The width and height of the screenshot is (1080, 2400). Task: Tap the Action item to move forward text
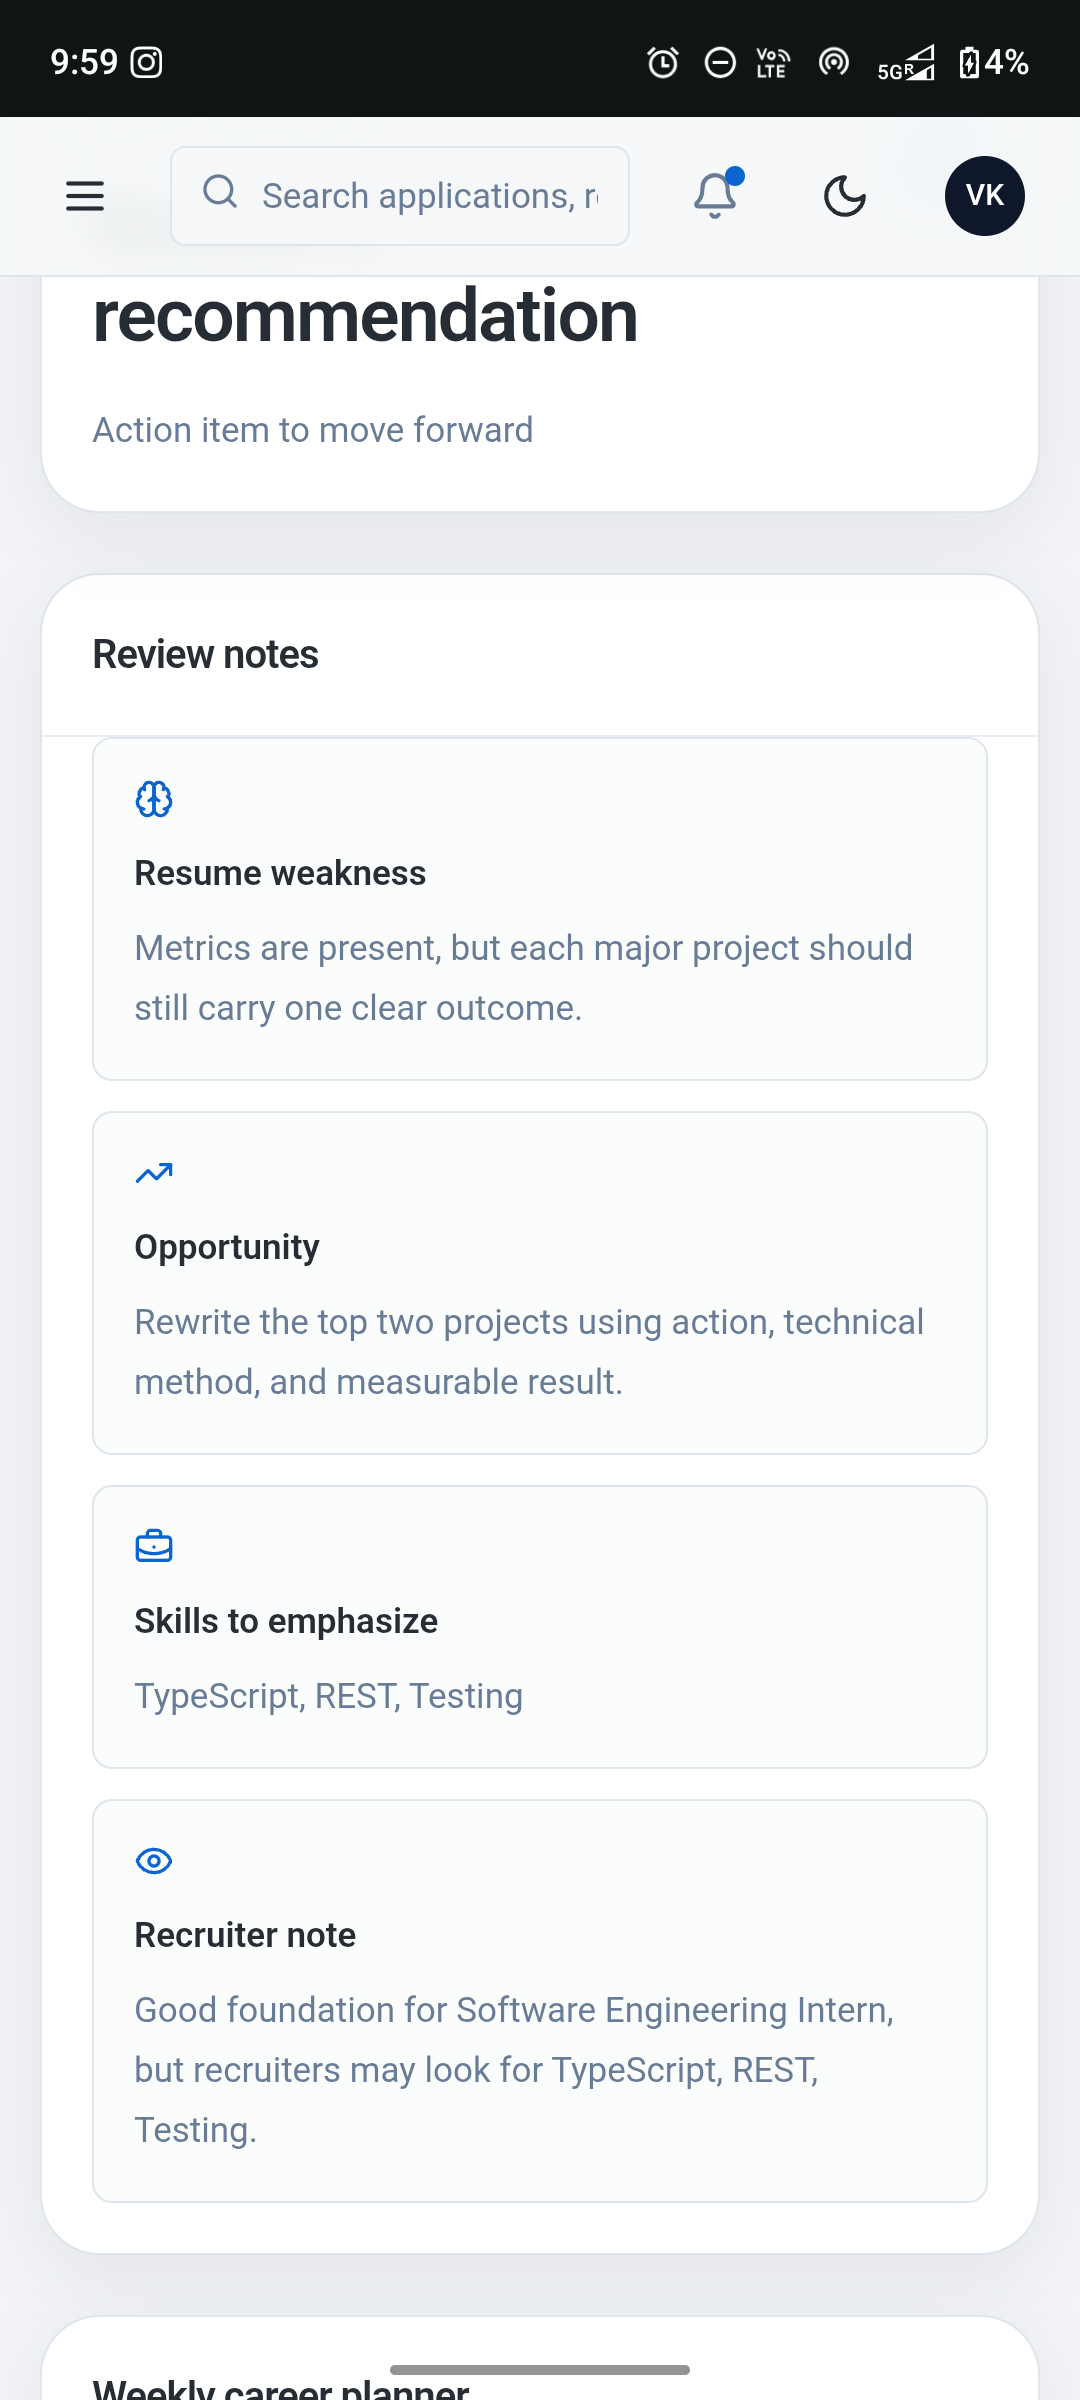pyautogui.click(x=313, y=430)
